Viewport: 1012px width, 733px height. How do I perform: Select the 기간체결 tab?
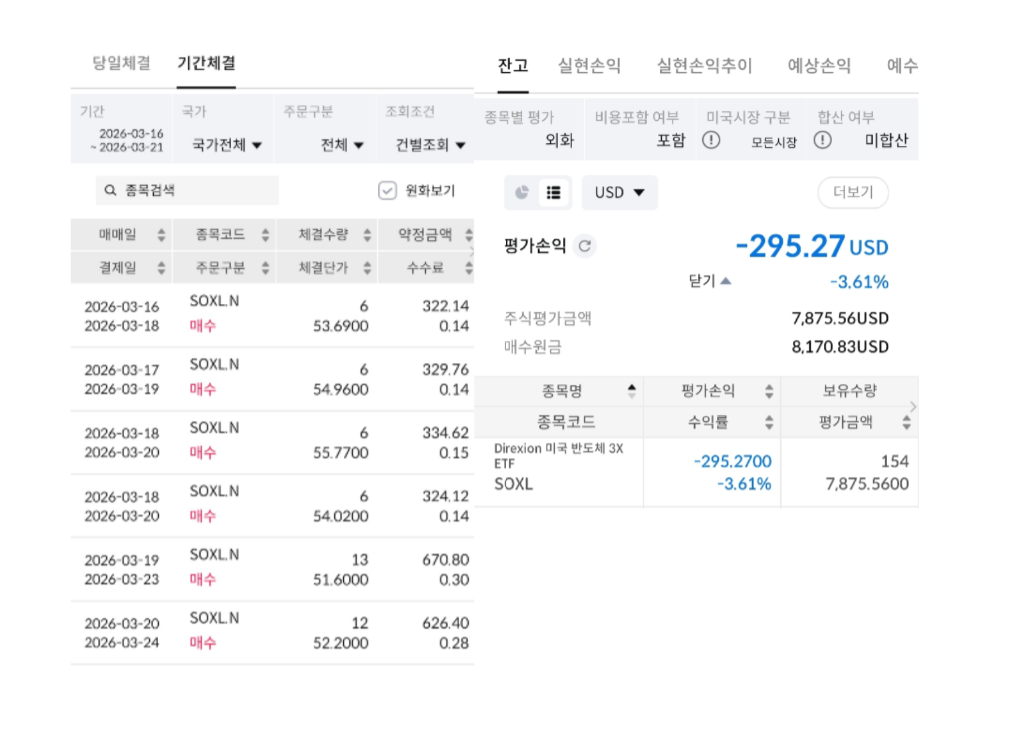pos(207,63)
